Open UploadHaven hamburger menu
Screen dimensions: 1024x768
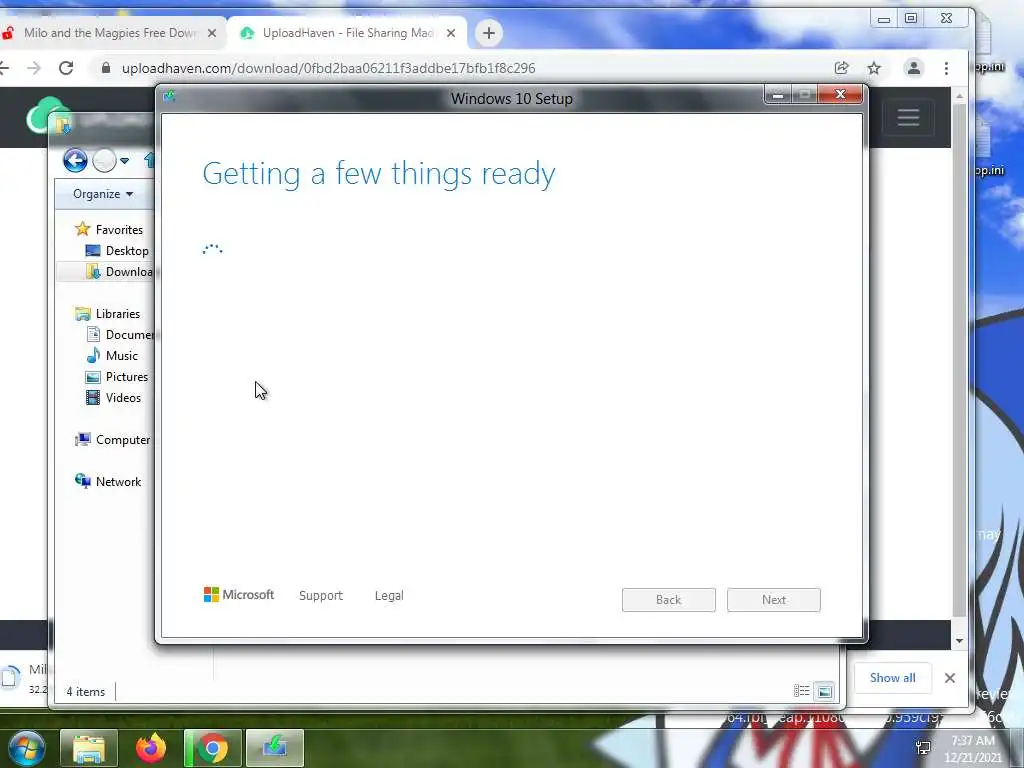(x=908, y=118)
